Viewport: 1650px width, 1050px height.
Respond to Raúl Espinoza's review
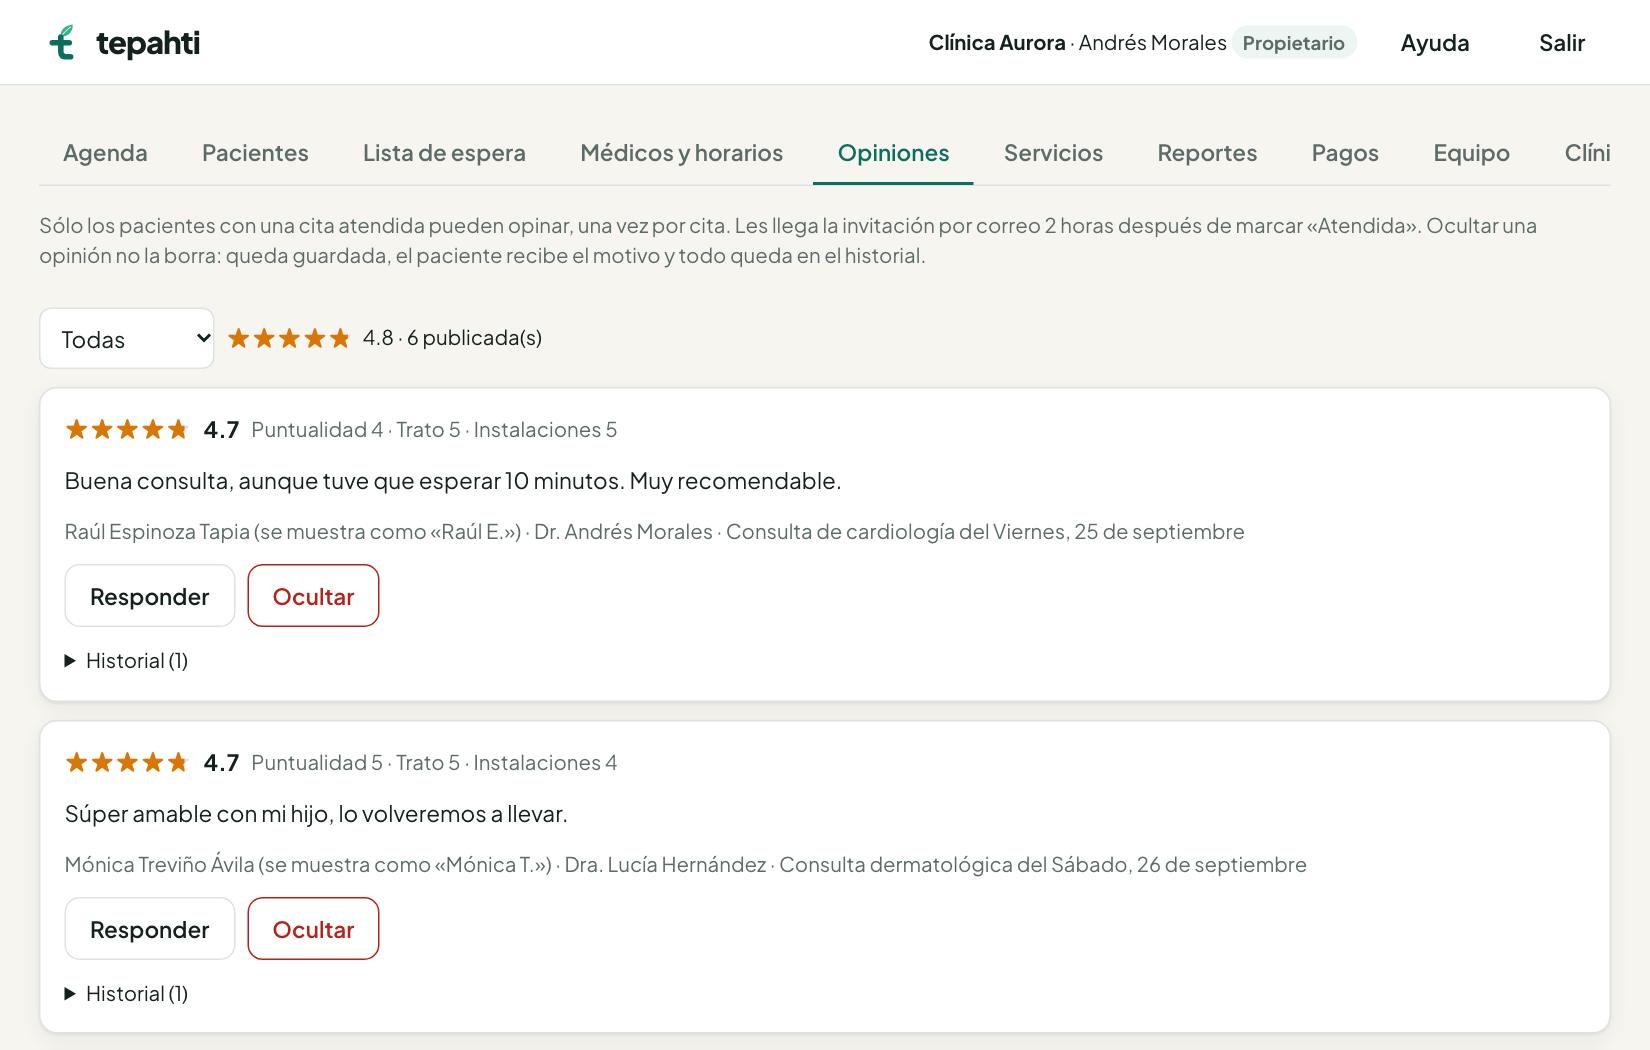pyautogui.click(x=150, y=596)
